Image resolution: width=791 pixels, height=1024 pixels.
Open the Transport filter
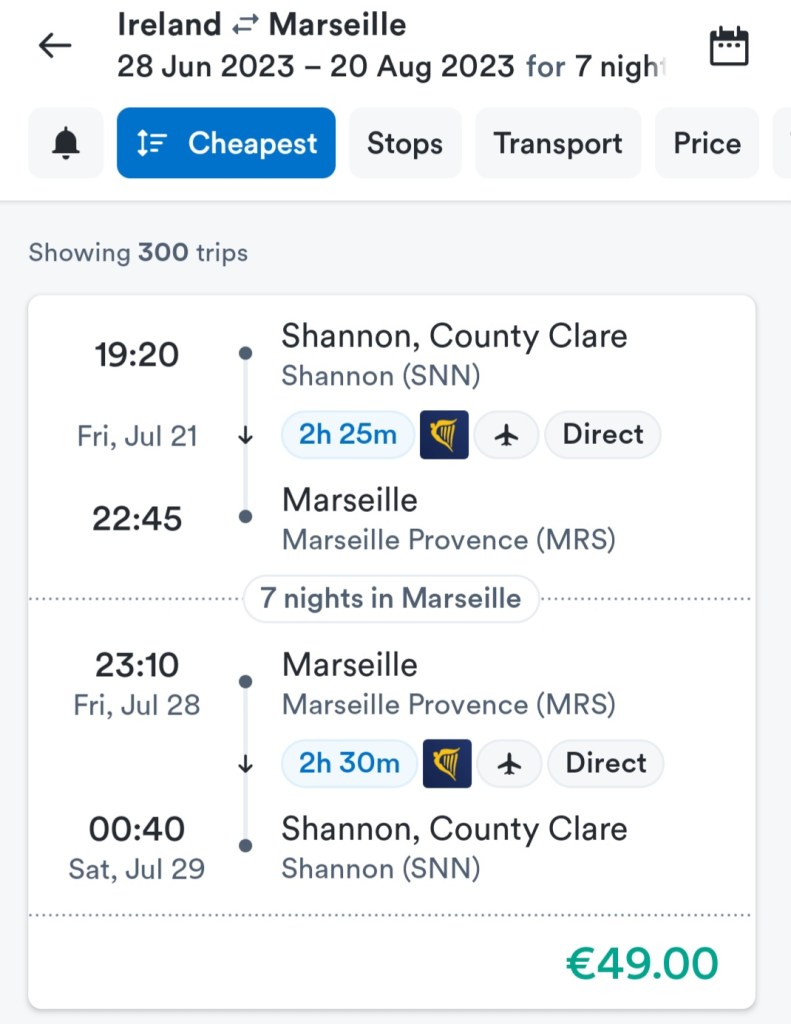[558, 144]
